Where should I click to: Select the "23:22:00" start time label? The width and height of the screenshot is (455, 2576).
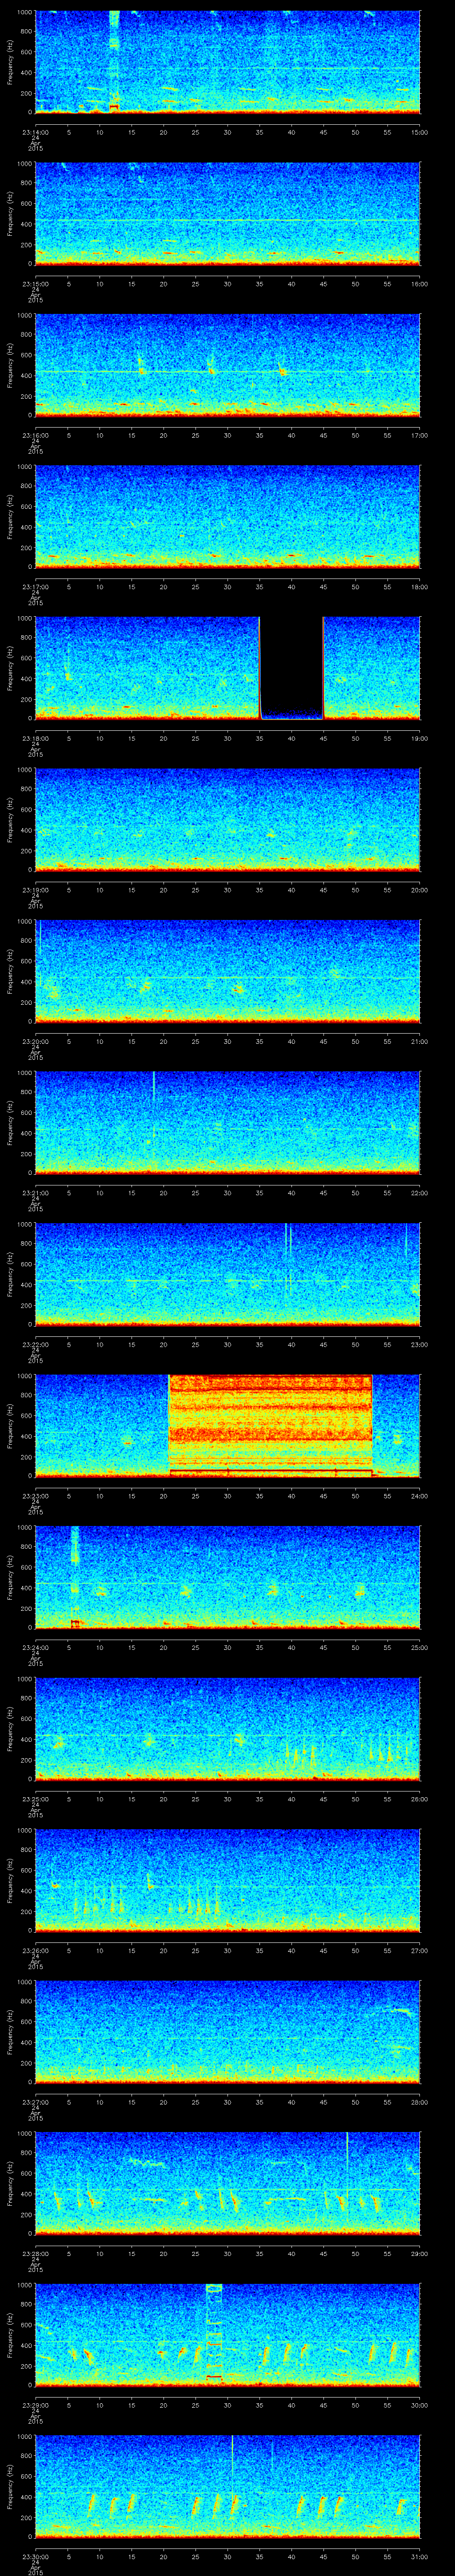[x=35, y=1344]
